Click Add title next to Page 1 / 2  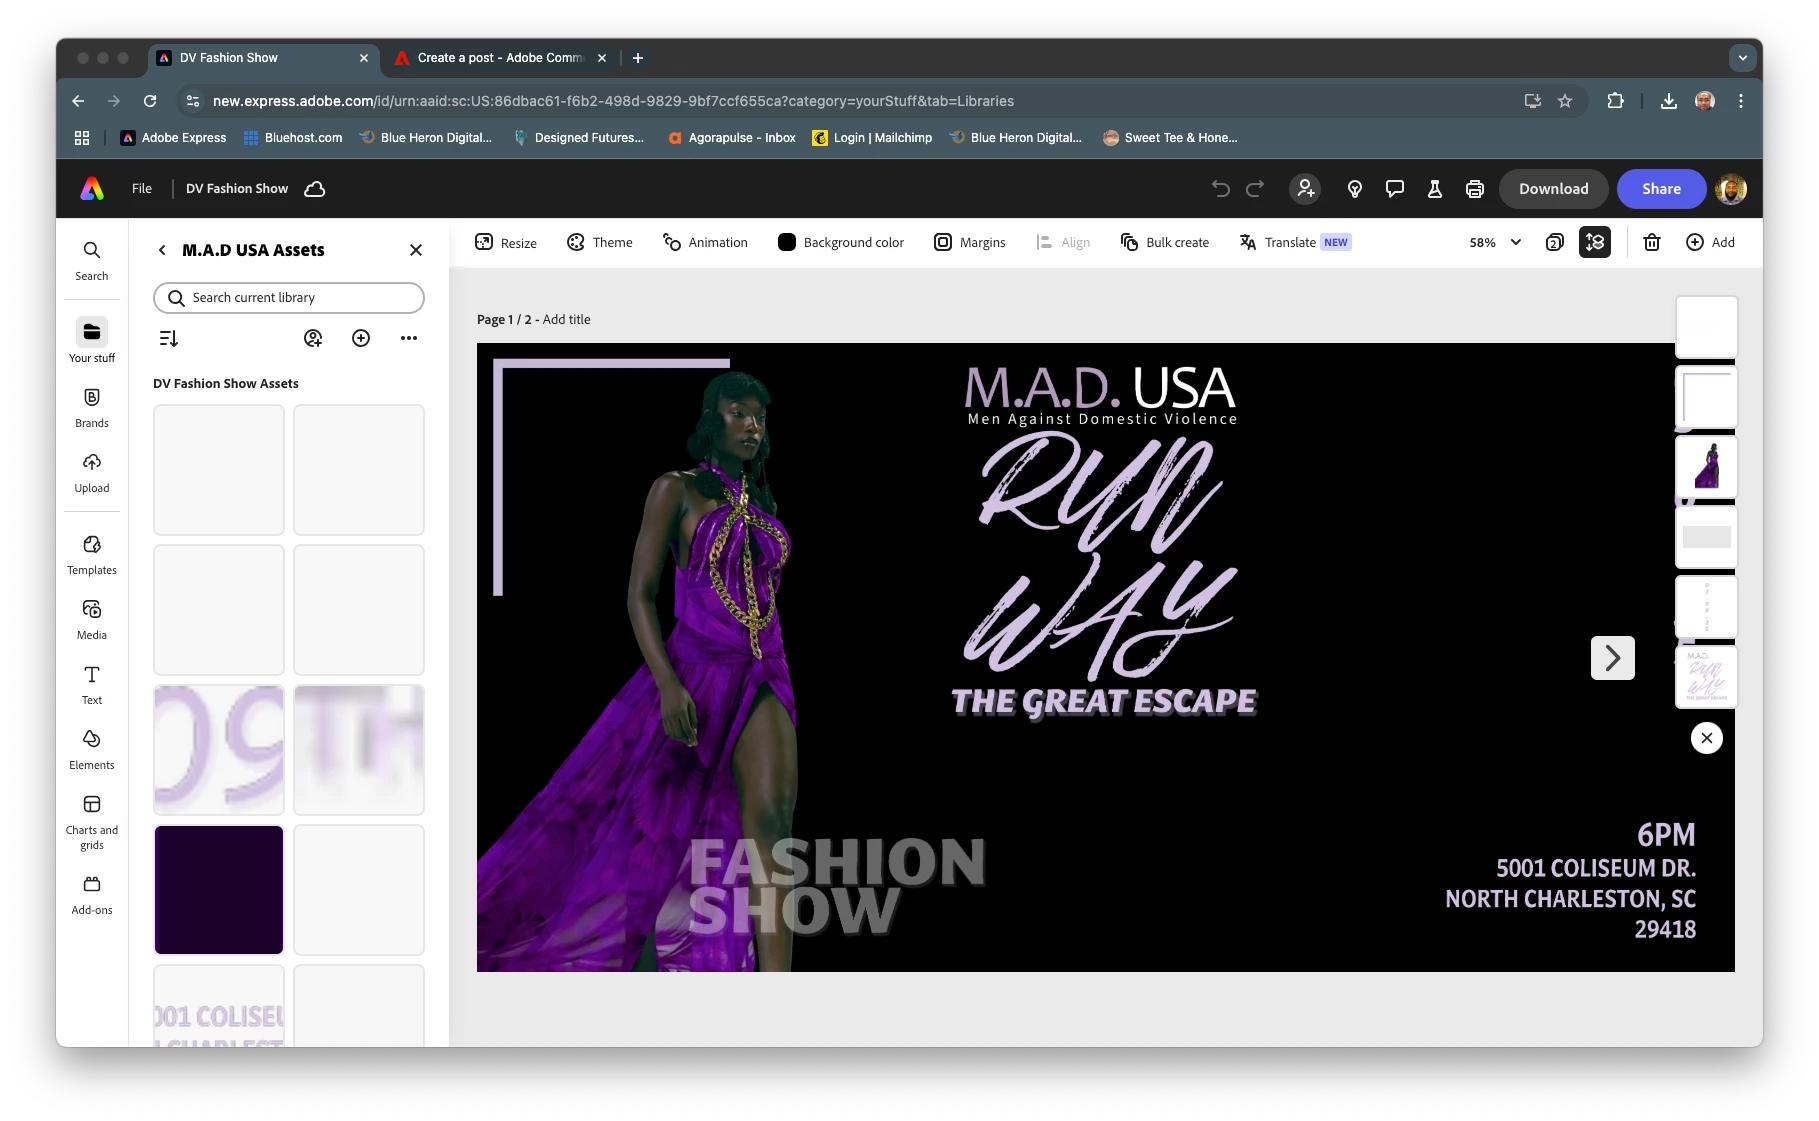[x=567, y=320]
